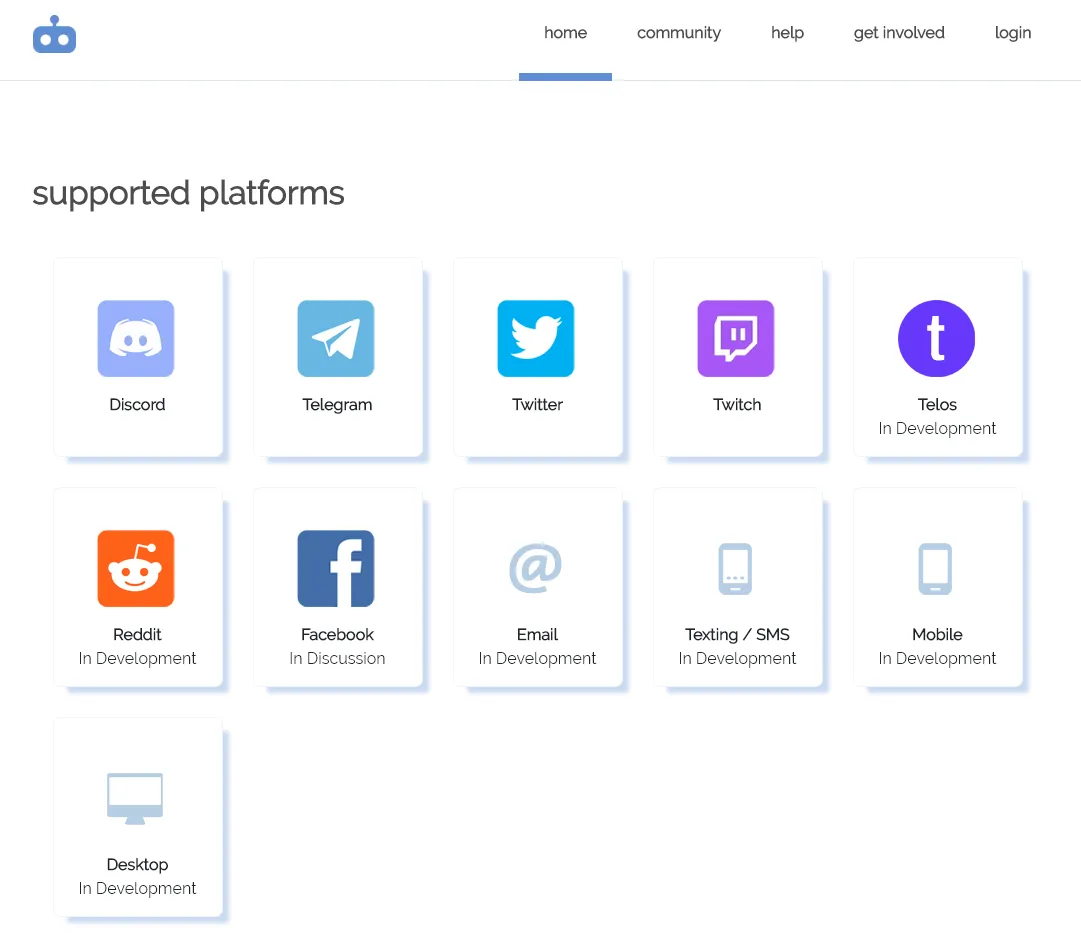Click the Mobile label text
The width and height of the screenshot is (1081, 941).
pyautogui.click(x=937, y=634)
